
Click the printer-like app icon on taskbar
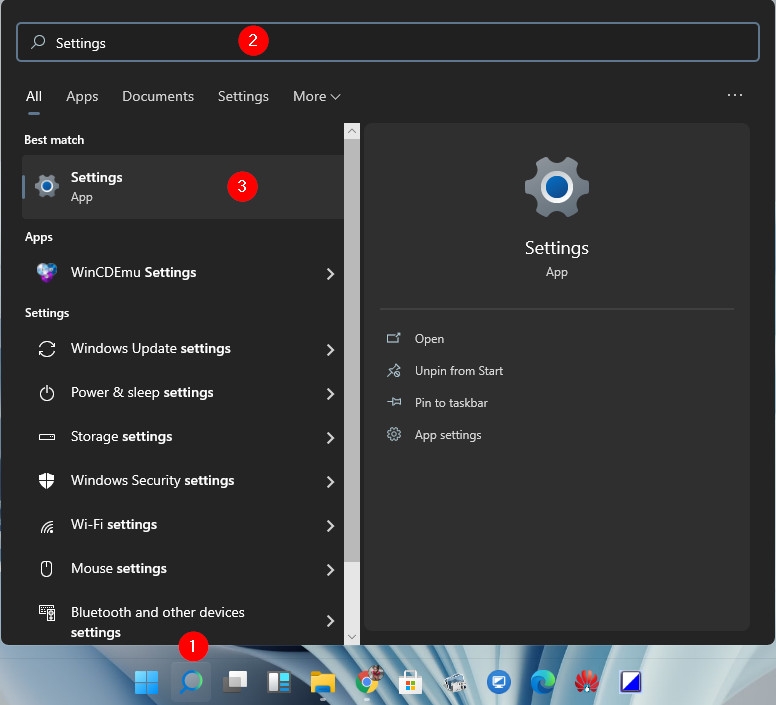(455, 683)
